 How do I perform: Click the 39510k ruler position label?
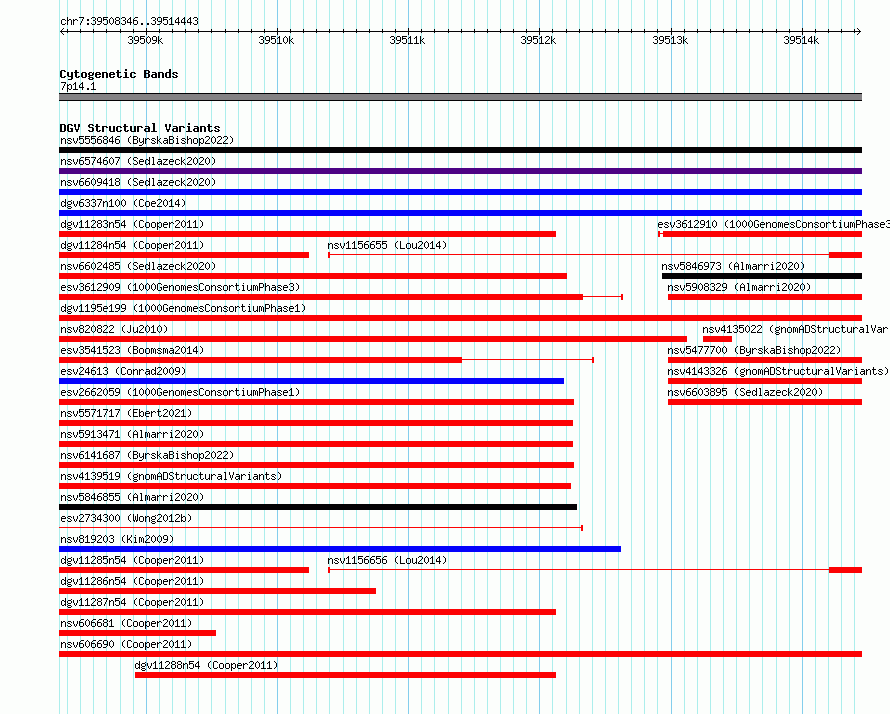point(276,40)
